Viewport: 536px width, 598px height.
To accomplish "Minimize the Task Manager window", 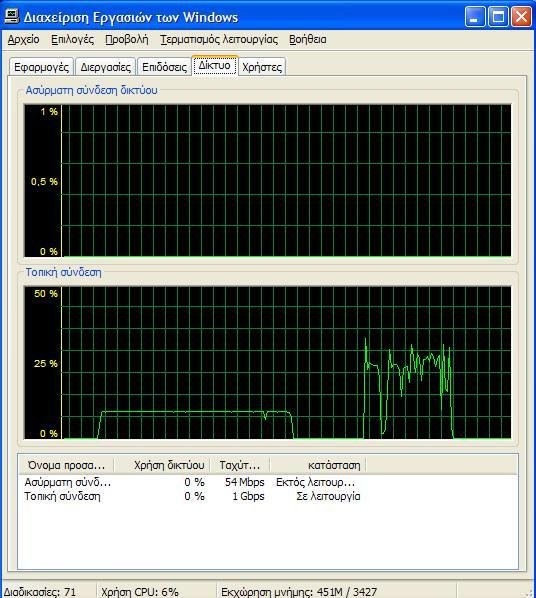I will pos(475,16).
